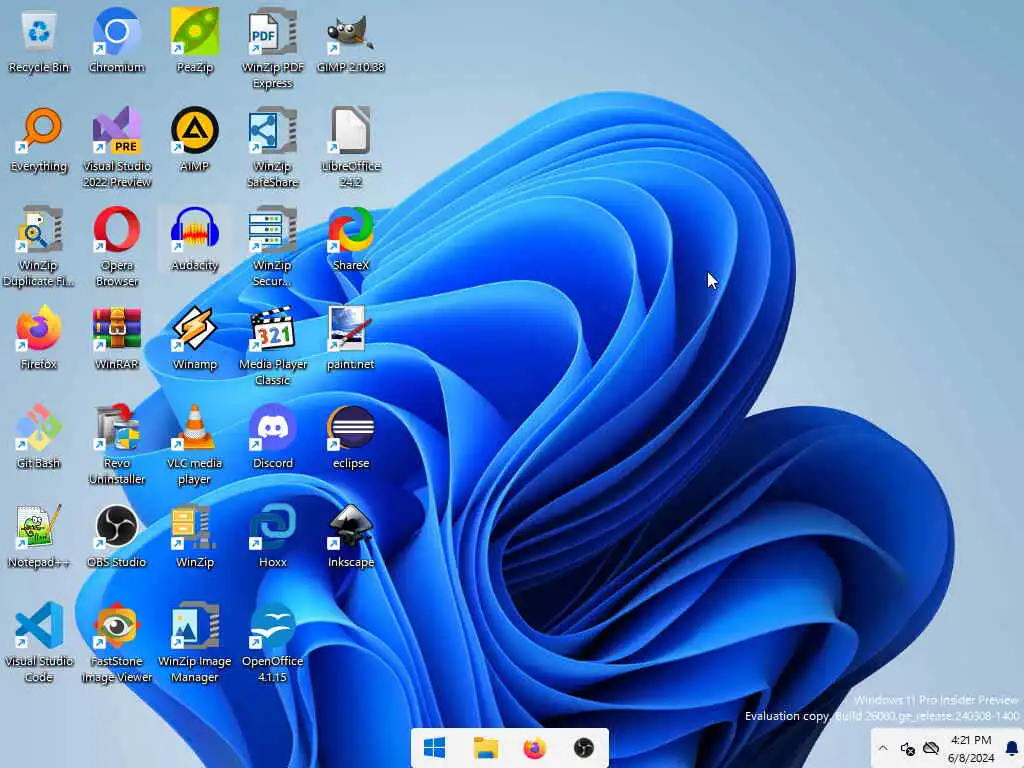Click the Everything search shortcut
The width and height of the screenshot is (1024, 768).
tap(39, 140)
